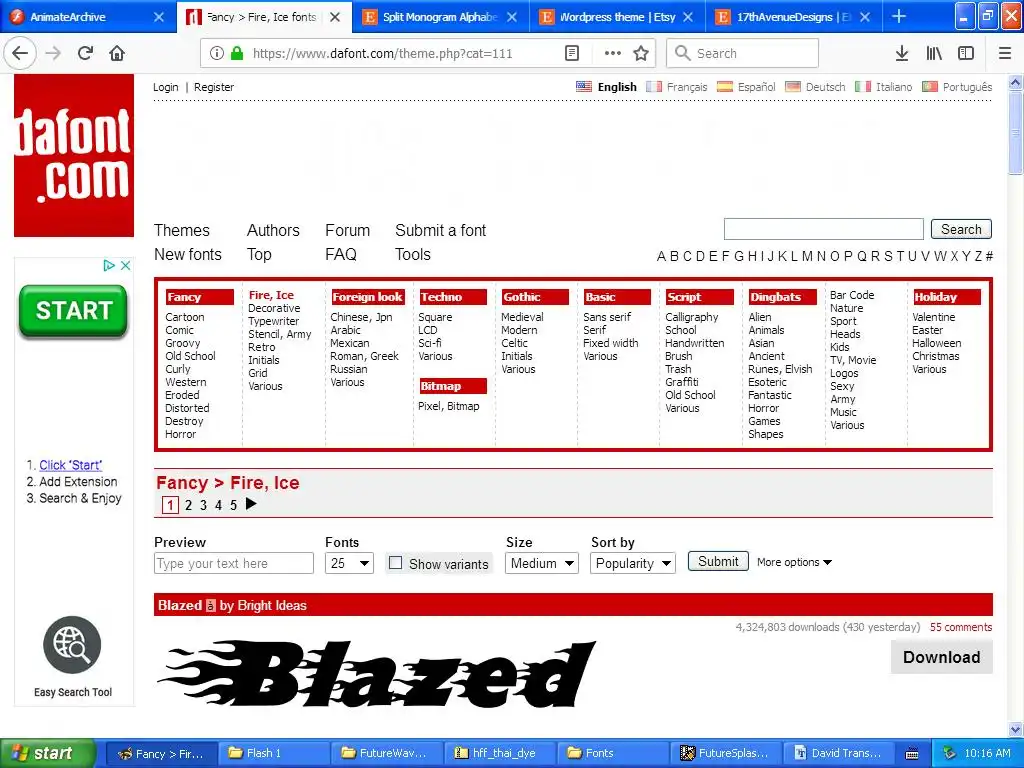The height and width of the screenshot is (768, 1024).
Task: Download the Blazed font
Action: 942,657
